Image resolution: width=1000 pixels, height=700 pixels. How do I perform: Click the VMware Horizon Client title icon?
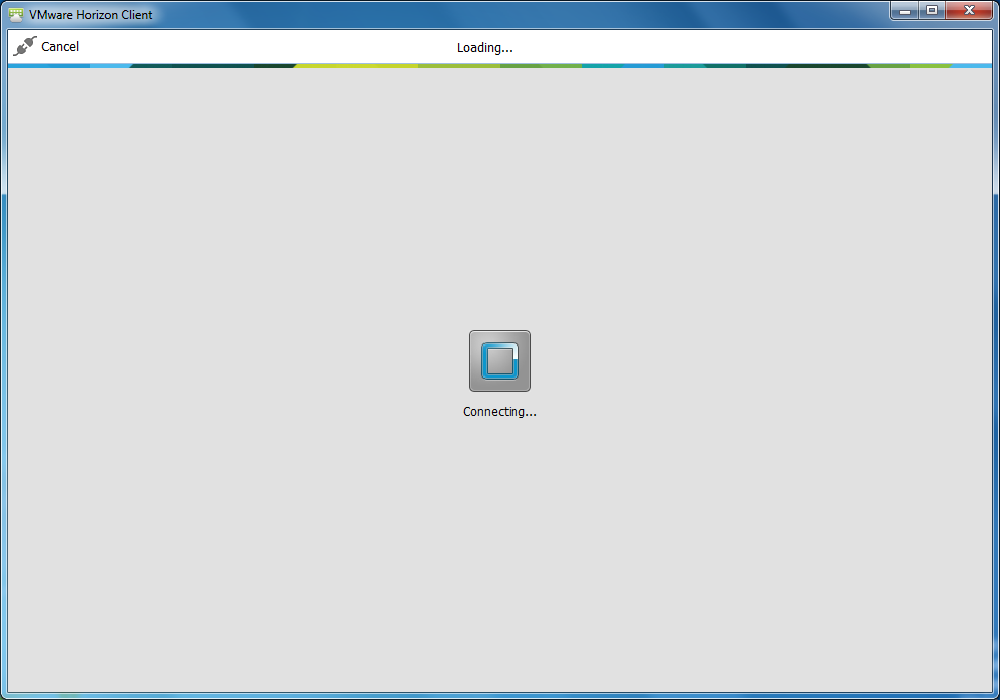(x=16, y=14)
